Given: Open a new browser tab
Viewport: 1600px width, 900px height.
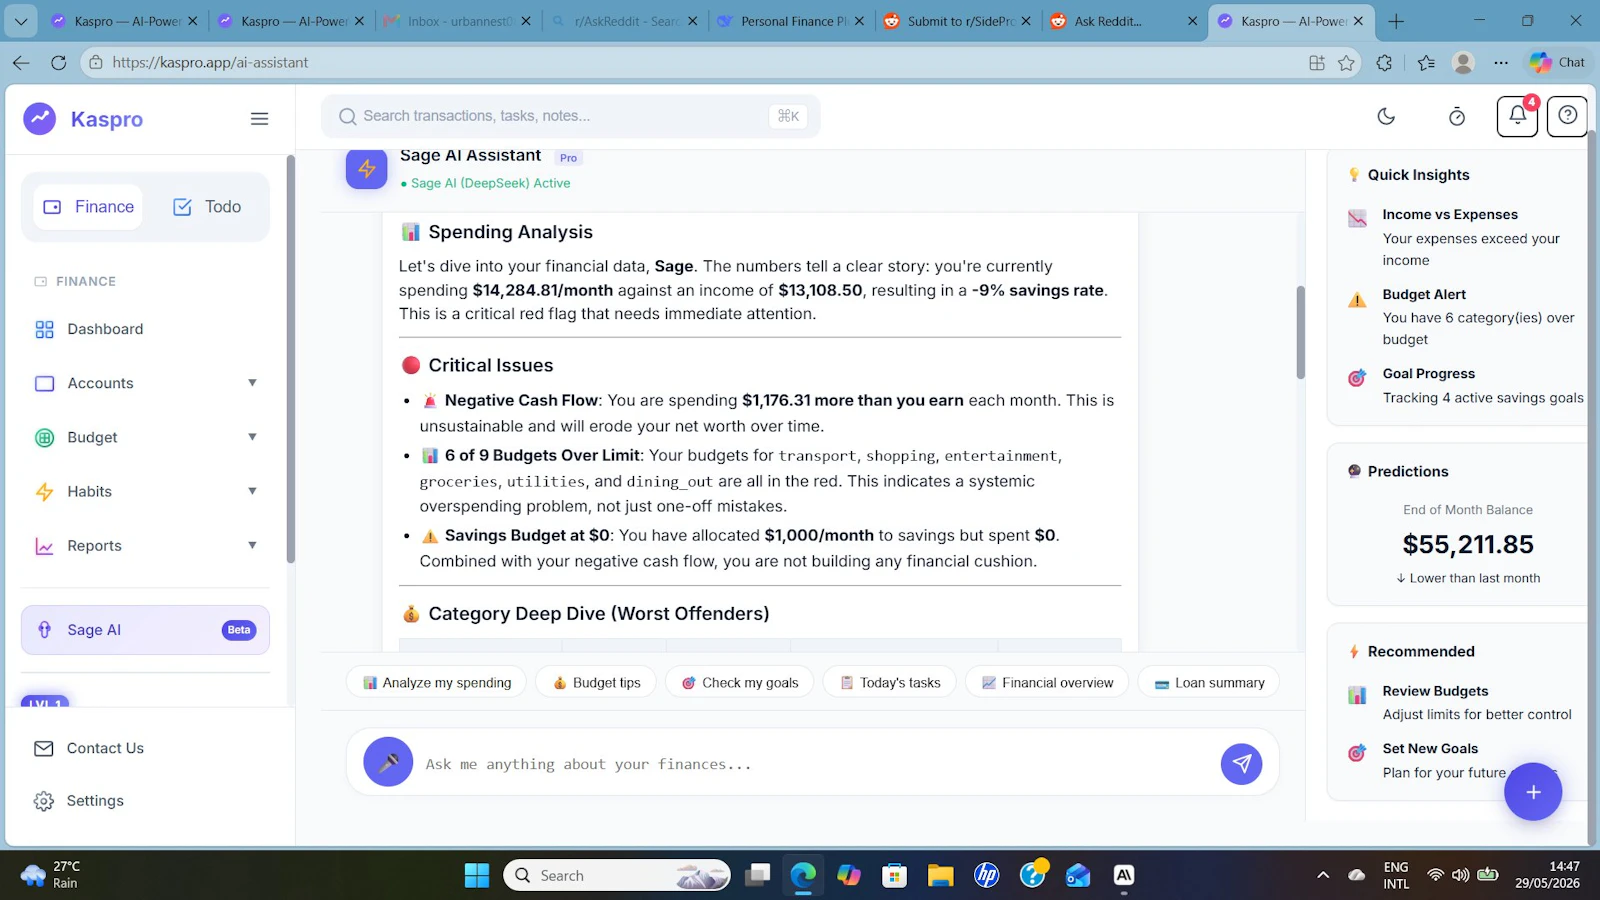Looking at the screenshot, I should point(1397,21).
